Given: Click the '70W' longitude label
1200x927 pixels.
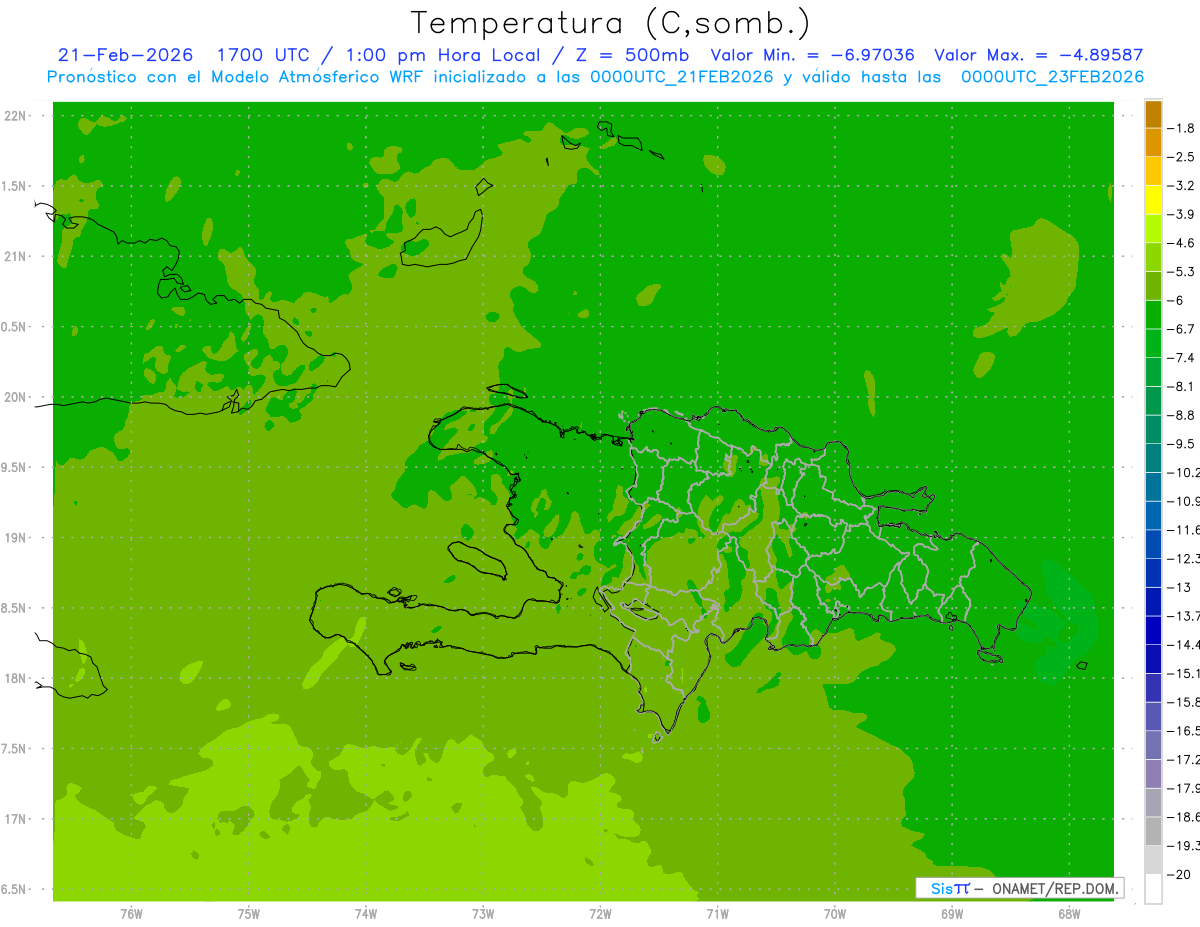Looking at the screenshot, I should (x=835, y=913).
